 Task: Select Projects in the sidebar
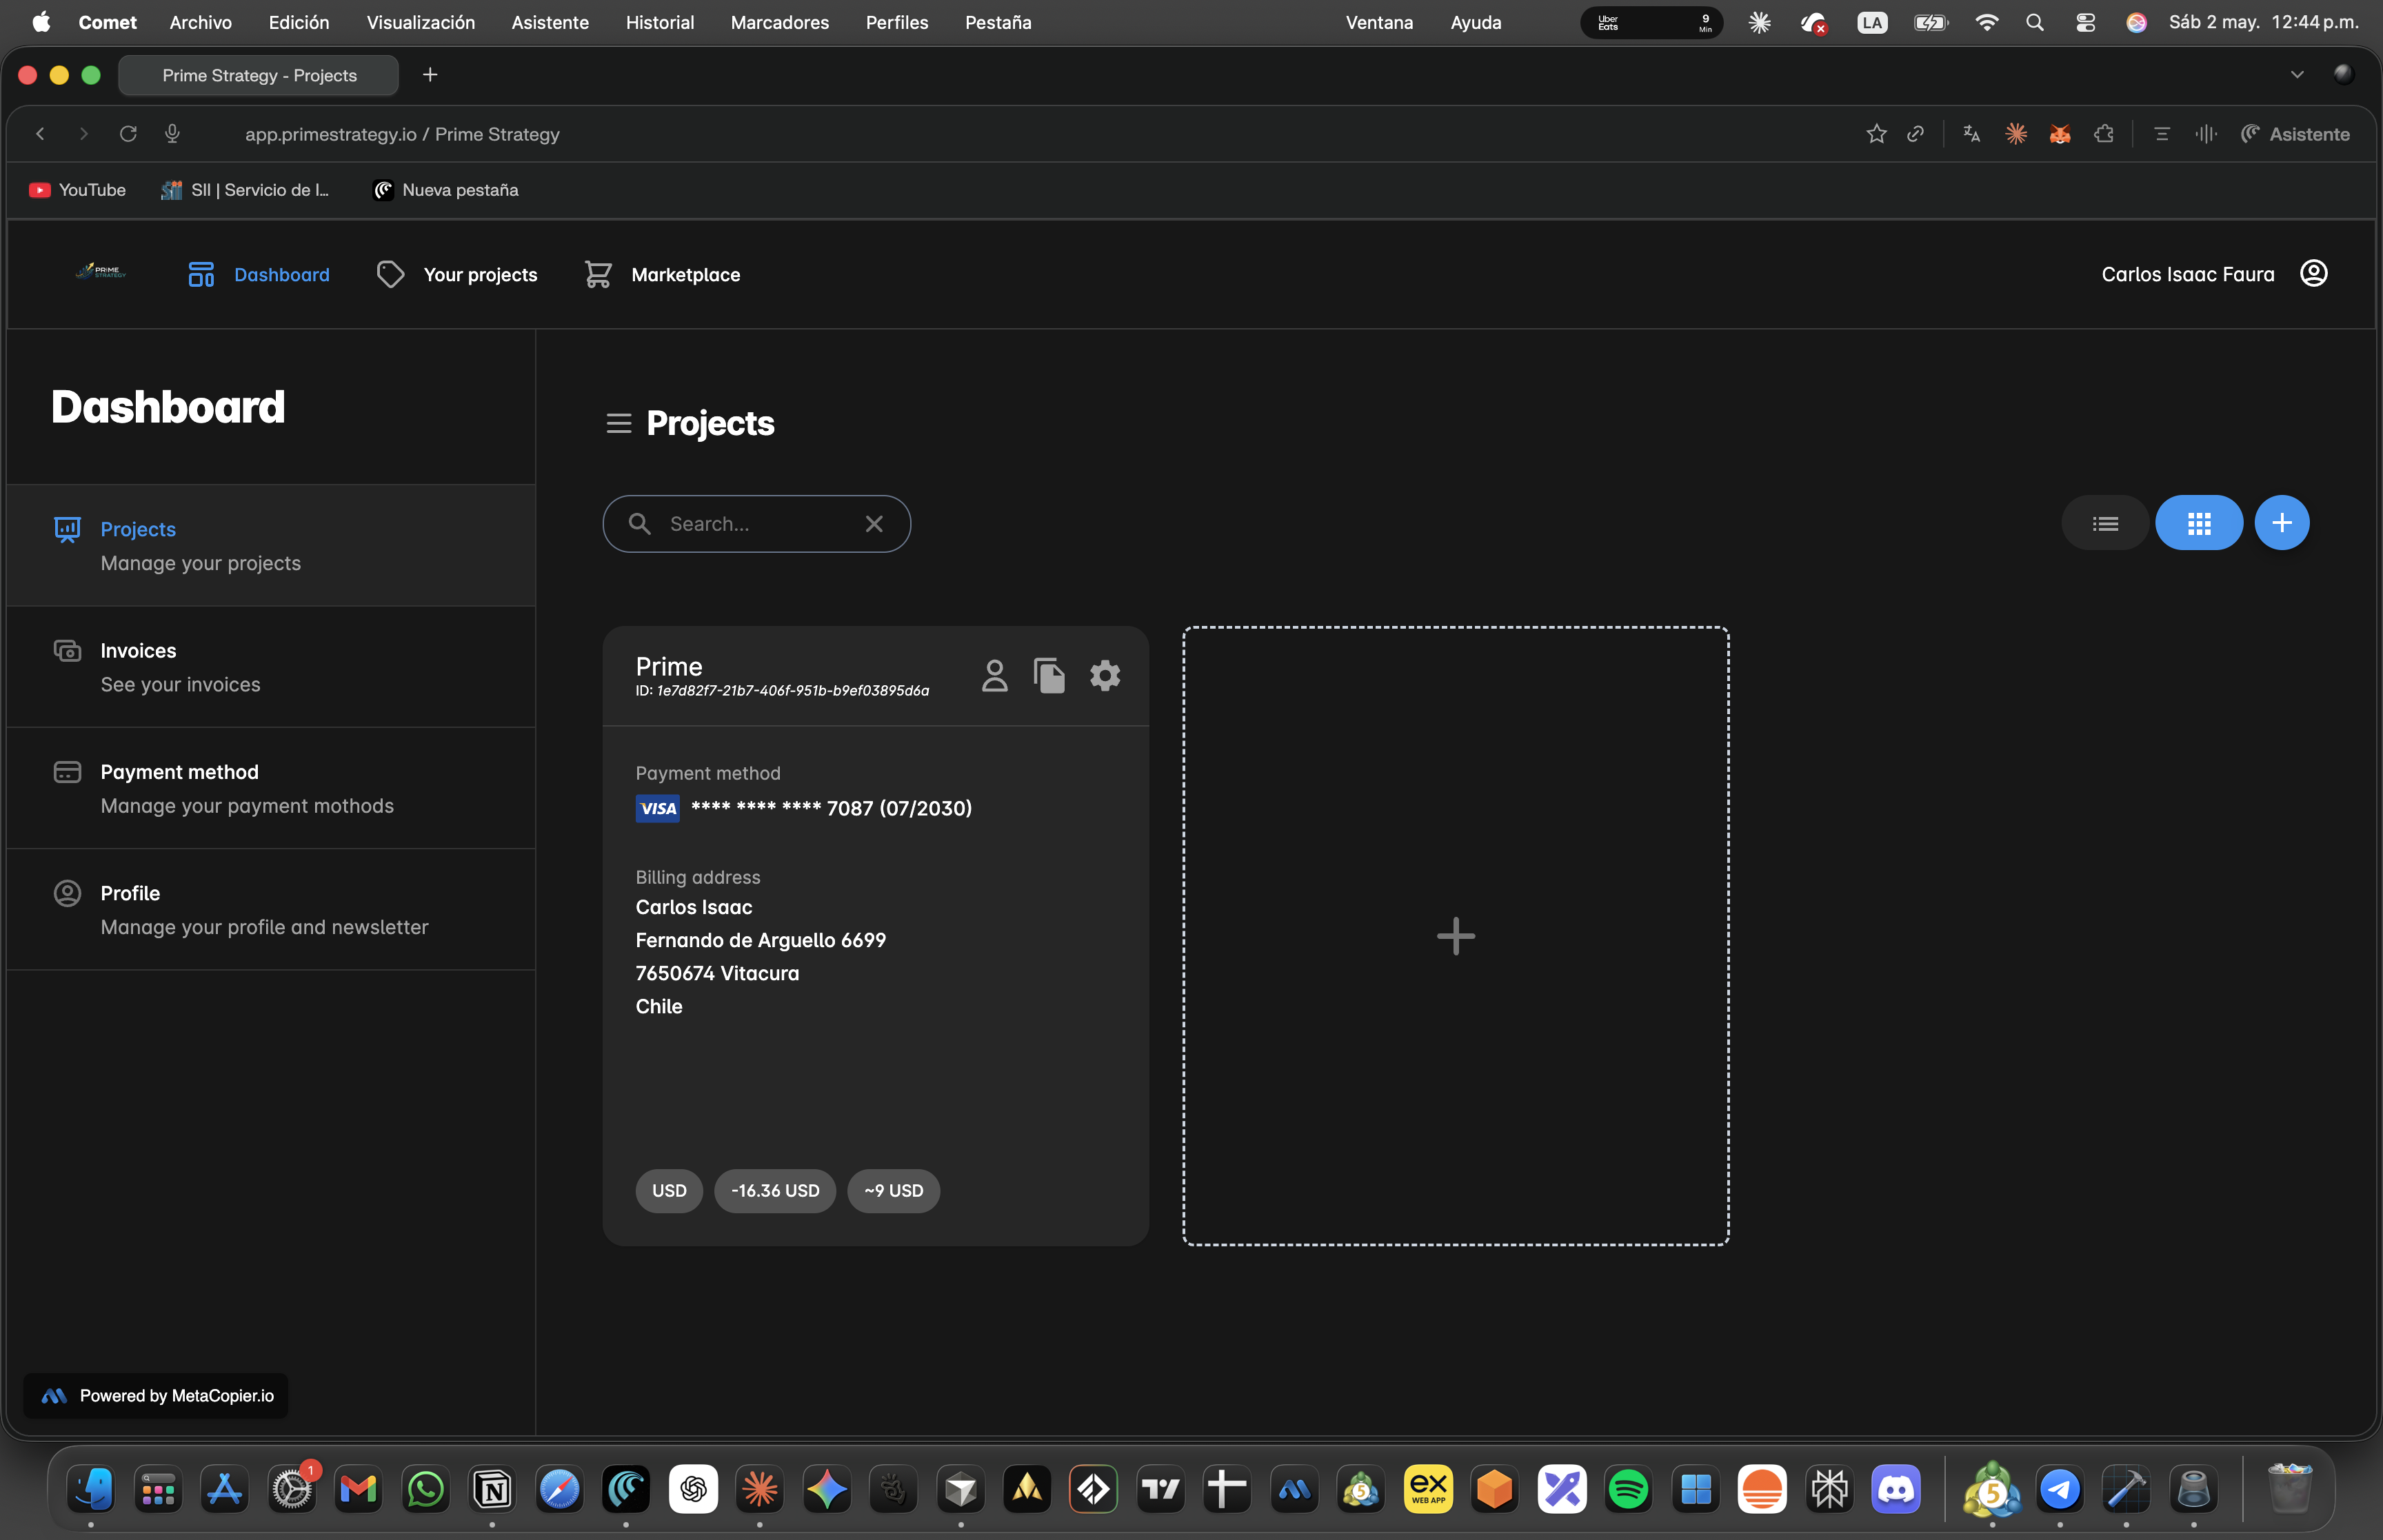[x=271, y=546]
